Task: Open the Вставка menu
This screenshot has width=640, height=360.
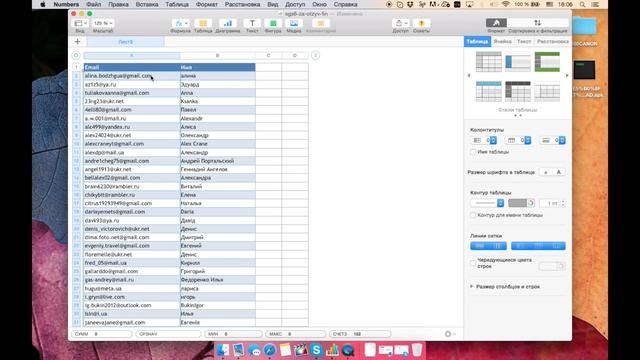Action: tap(147, 4)
